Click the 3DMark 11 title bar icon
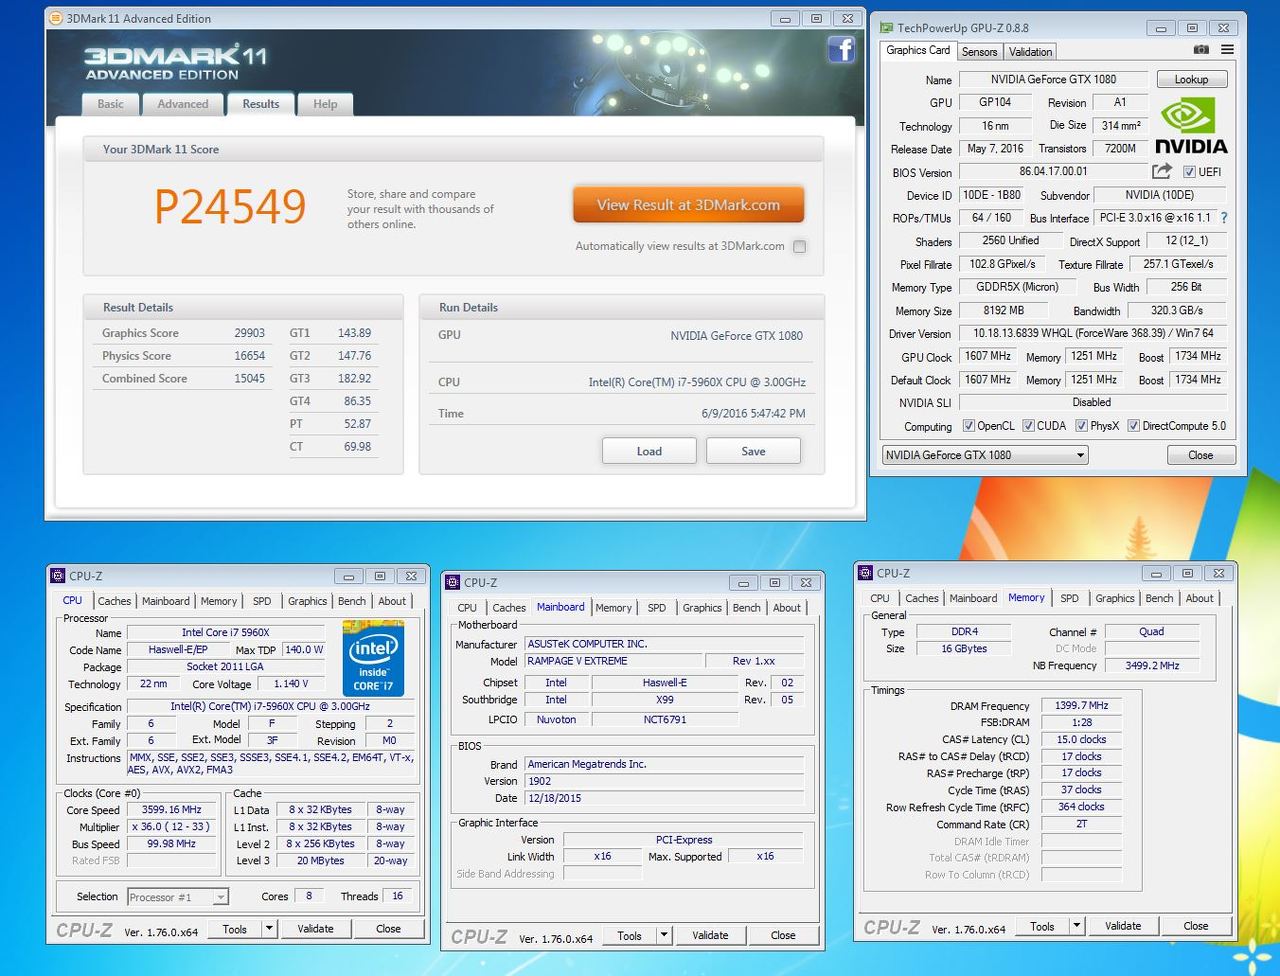Screen dimensions: 1280x976 click(56, 18)
